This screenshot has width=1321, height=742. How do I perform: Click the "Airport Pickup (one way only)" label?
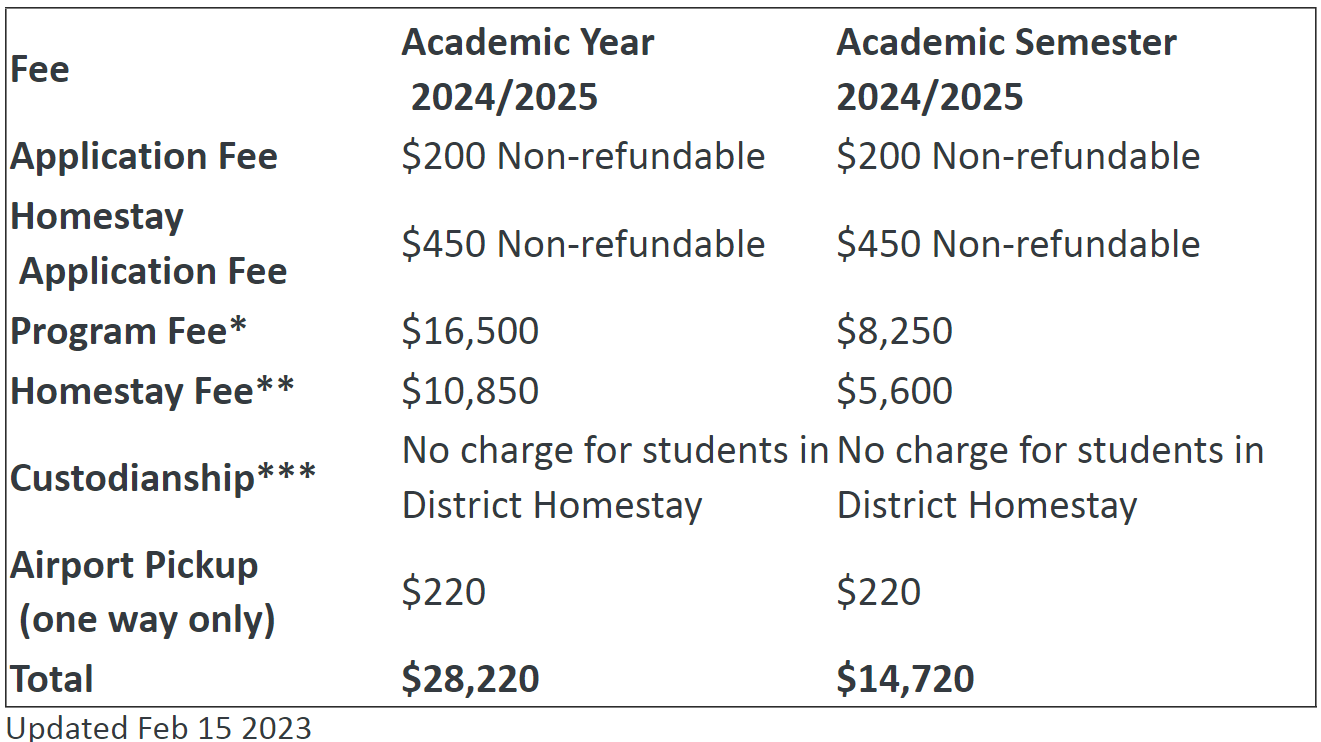click(141, 592)
